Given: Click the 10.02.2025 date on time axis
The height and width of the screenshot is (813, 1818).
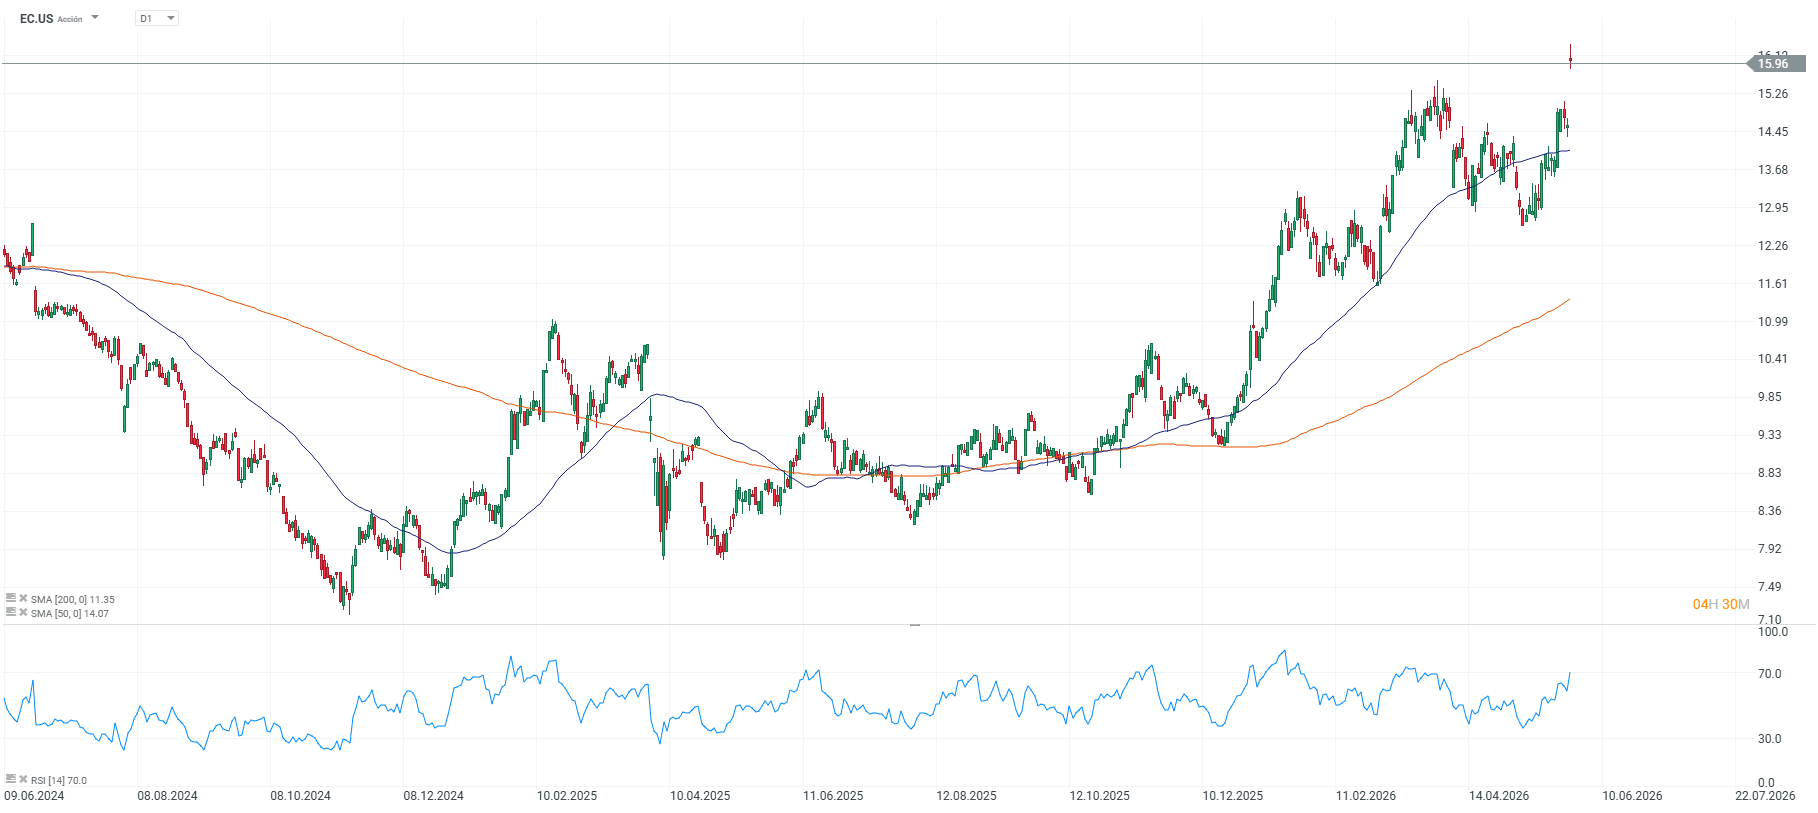Looking at the screenshot, I should pyautogui.click(x=567, y=796).
